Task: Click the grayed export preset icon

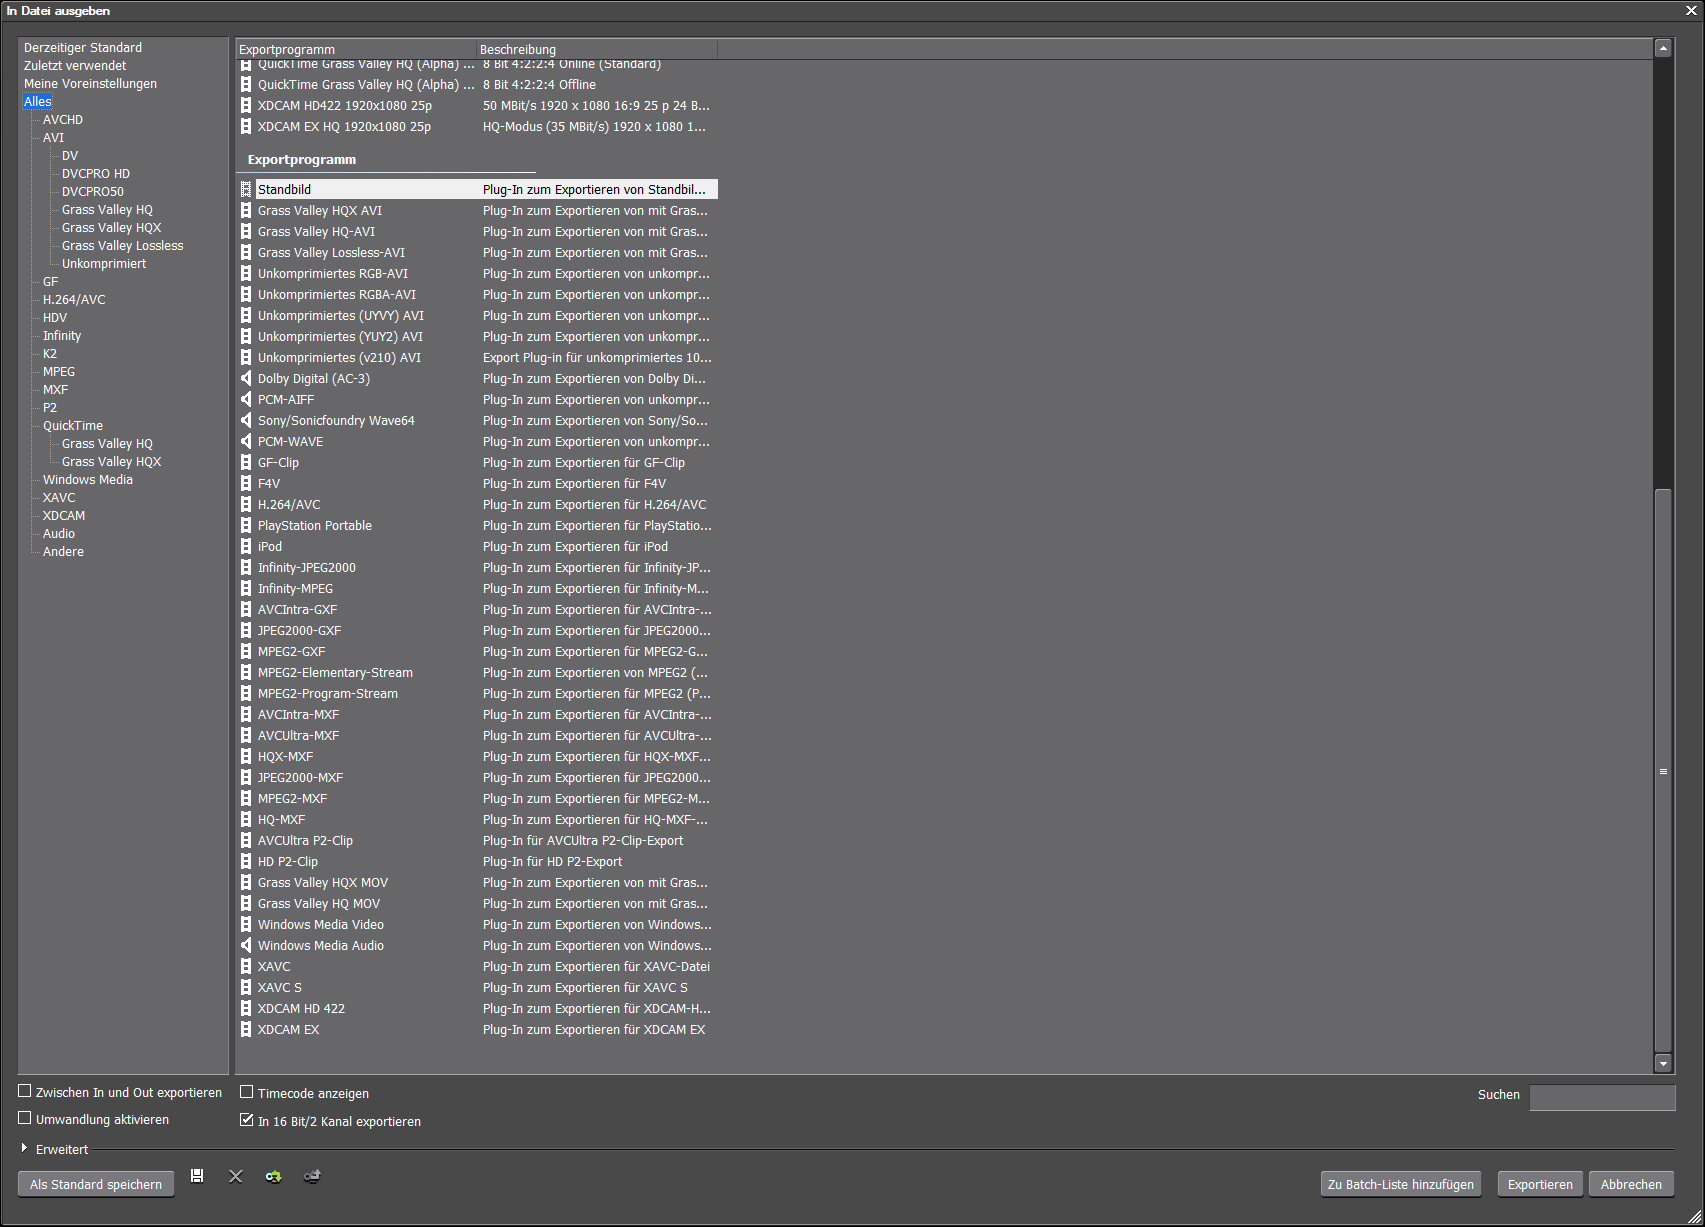Action: [312, 1176]
